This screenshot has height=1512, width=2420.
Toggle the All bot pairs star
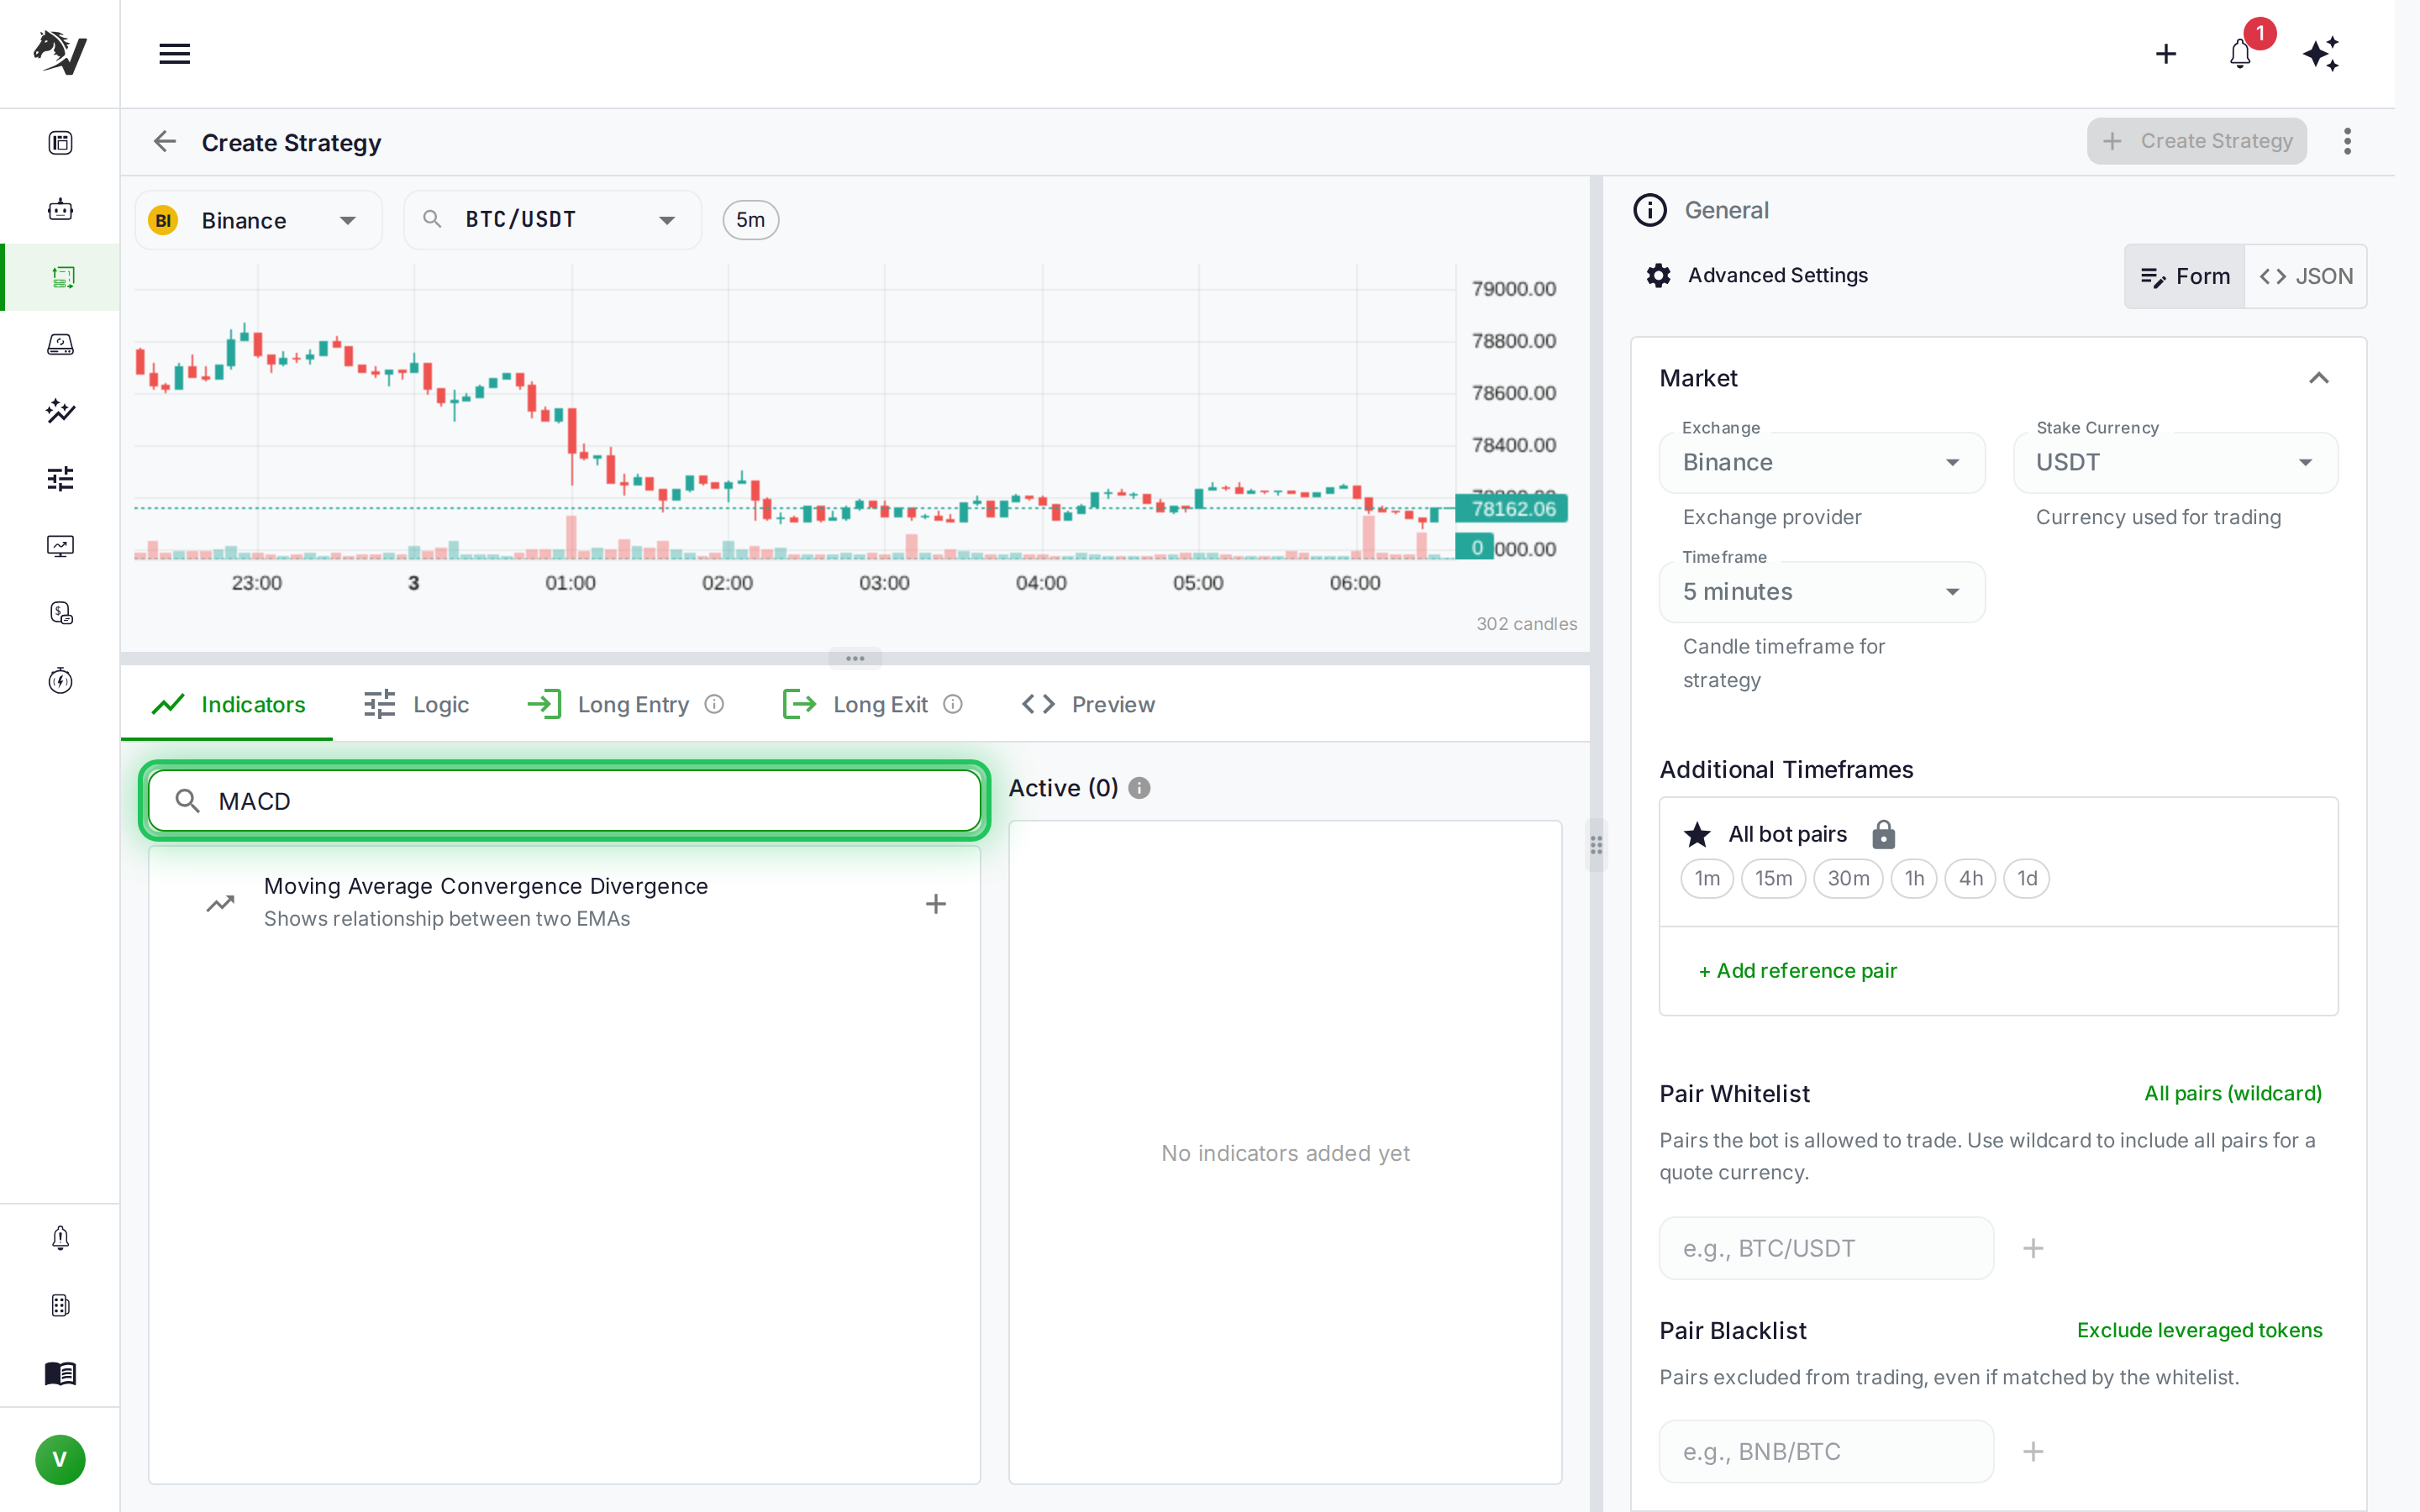[x=1697, y=834]
